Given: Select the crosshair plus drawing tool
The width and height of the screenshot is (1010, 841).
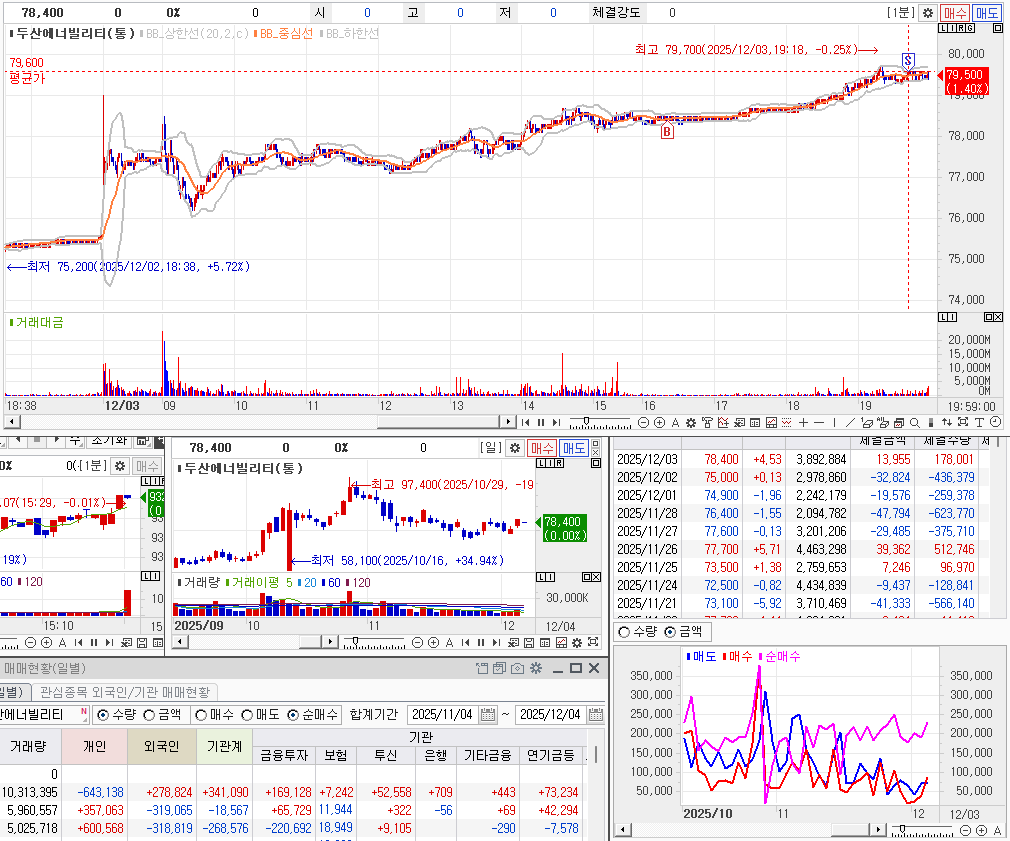Looking at the screenshot, I should coord(803,422).
